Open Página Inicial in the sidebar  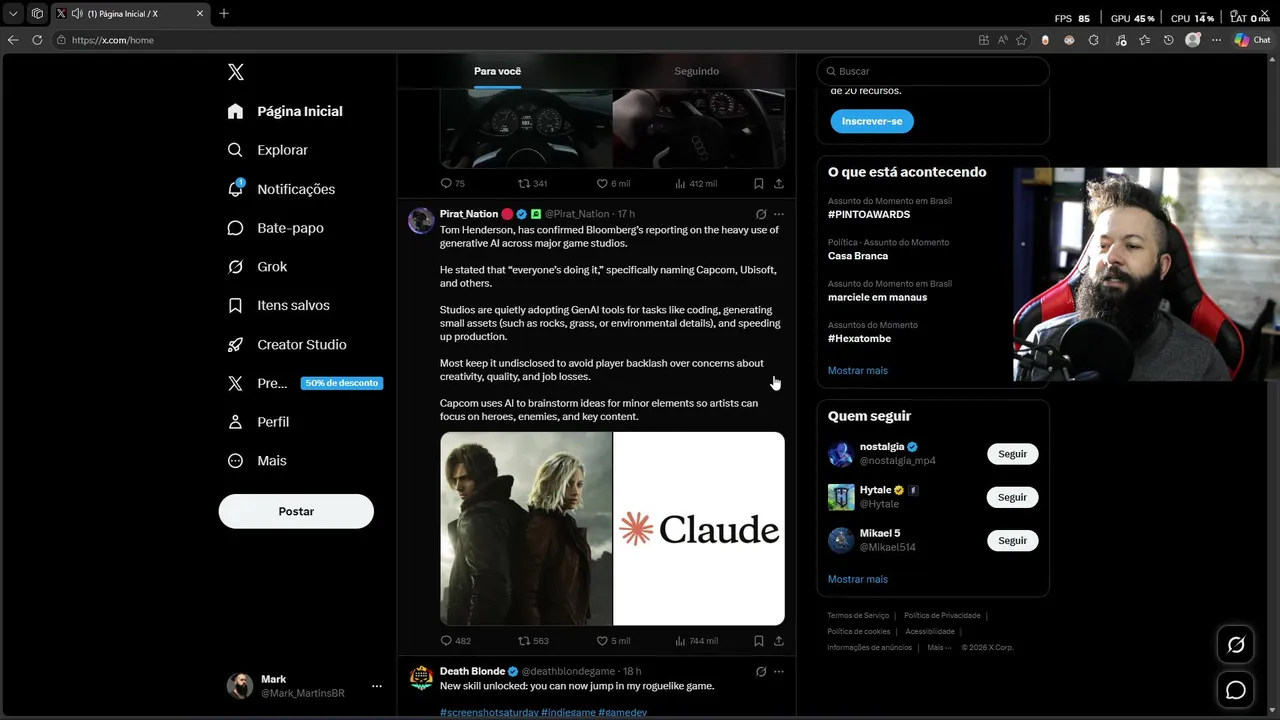[x=285, y=111]
